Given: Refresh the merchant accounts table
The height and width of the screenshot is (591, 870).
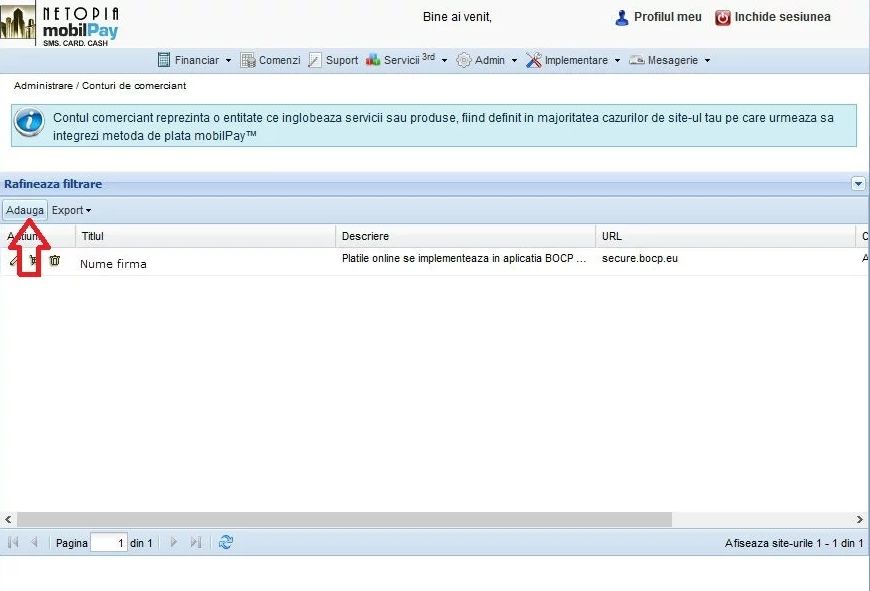Looking at the screenshot, I should click(226, 542).
